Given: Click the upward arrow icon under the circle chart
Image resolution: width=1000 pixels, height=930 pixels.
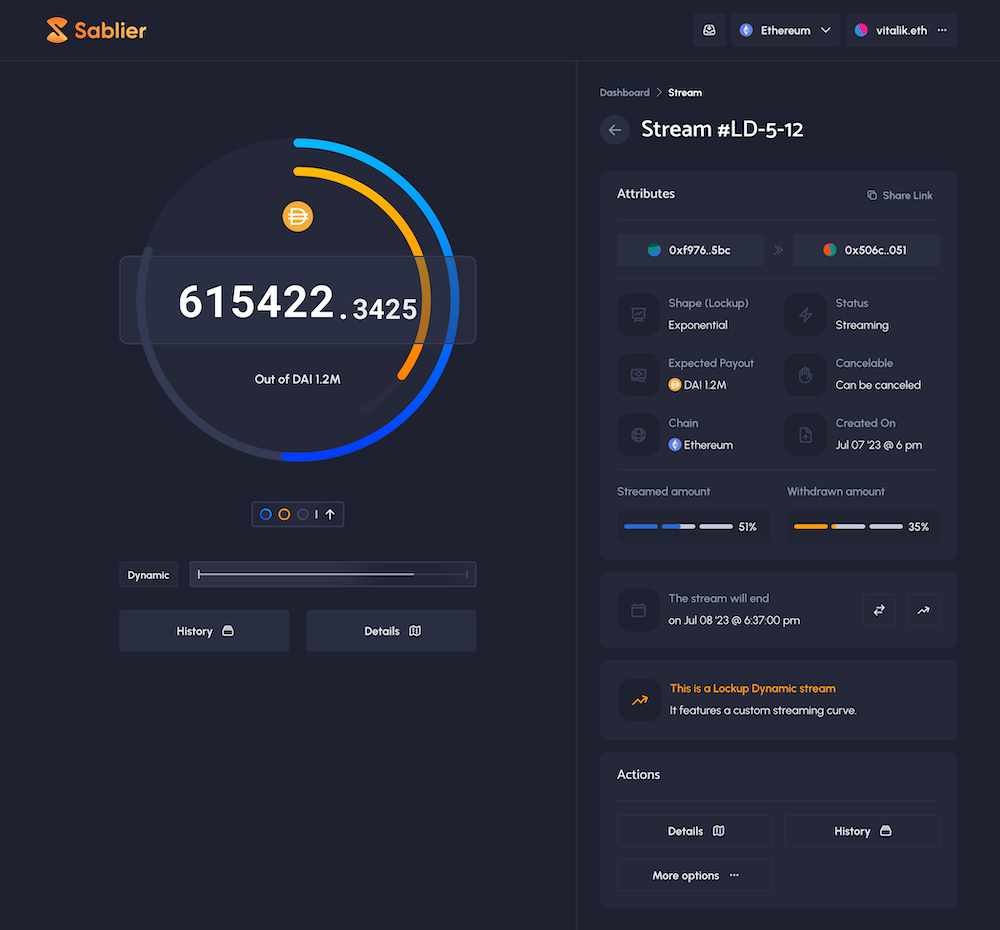Looking at the screenshot, I should 330,514.
